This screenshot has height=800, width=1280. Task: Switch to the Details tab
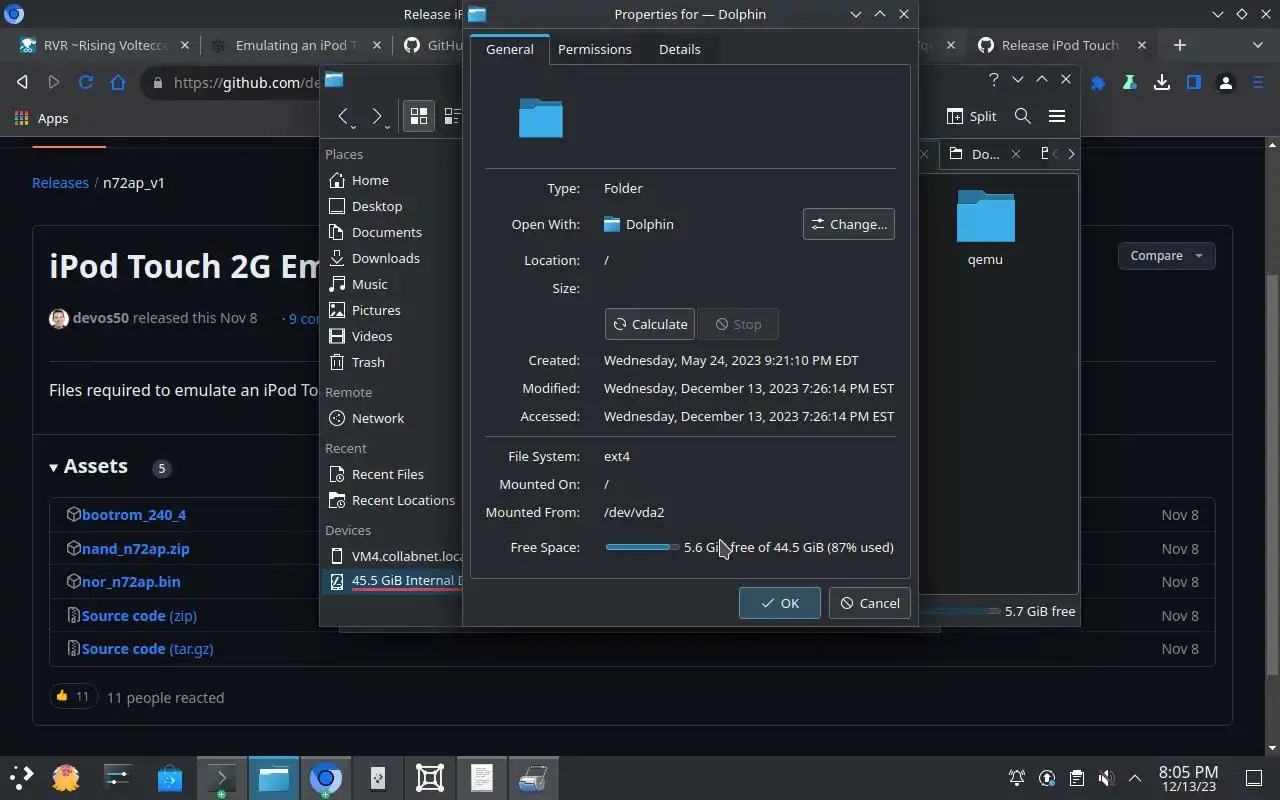[679, 49]
